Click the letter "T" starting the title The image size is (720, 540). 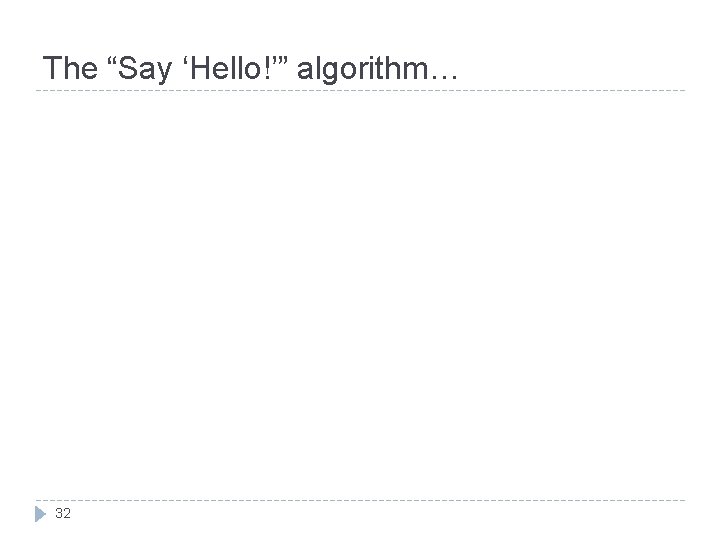pyautogui.click(x=51, y=68)
